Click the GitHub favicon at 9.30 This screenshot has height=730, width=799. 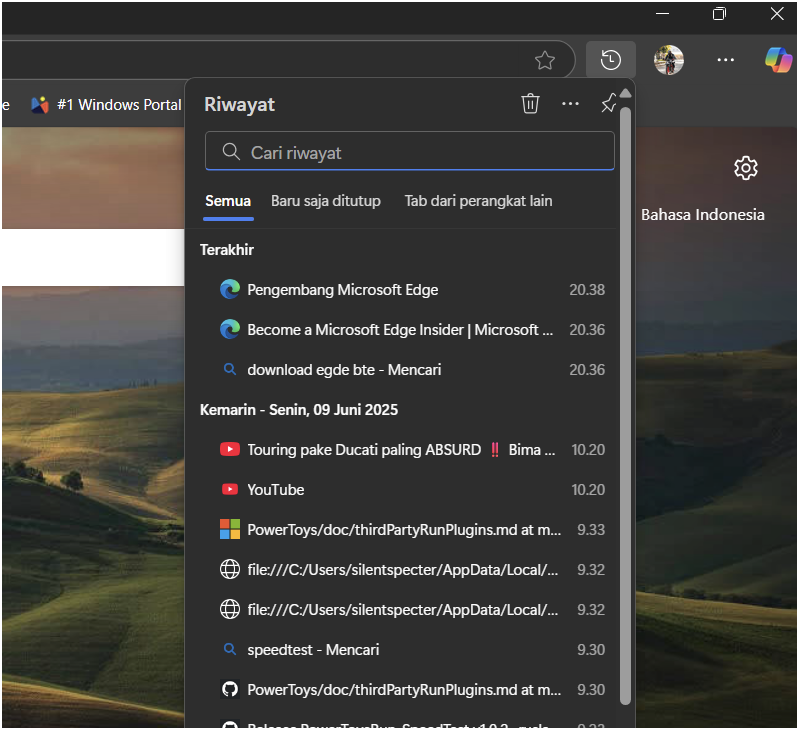230,689
